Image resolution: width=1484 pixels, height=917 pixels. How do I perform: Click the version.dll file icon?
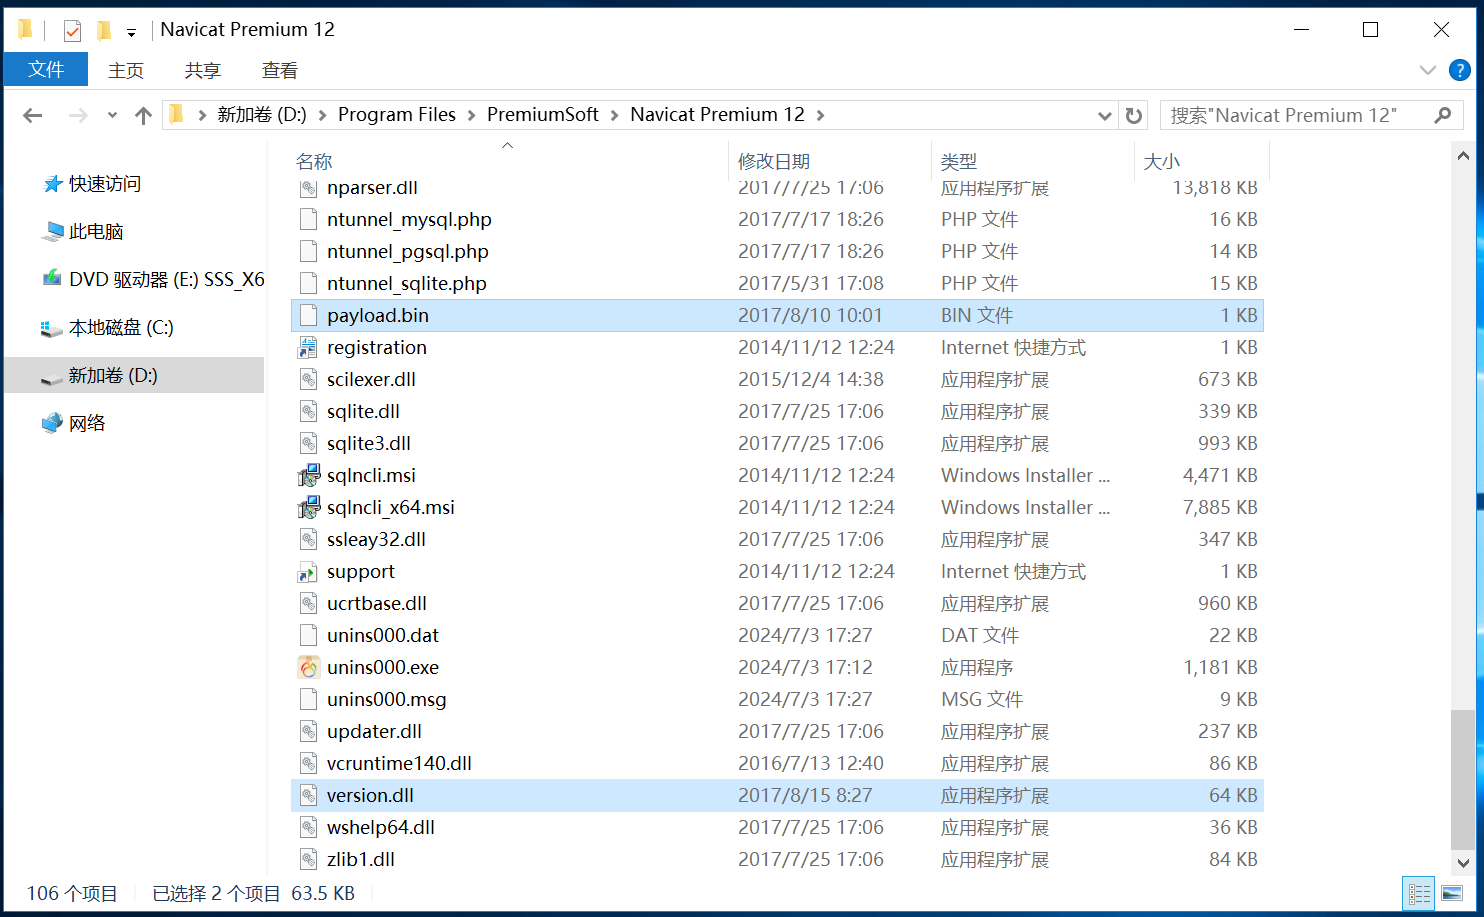309,795
